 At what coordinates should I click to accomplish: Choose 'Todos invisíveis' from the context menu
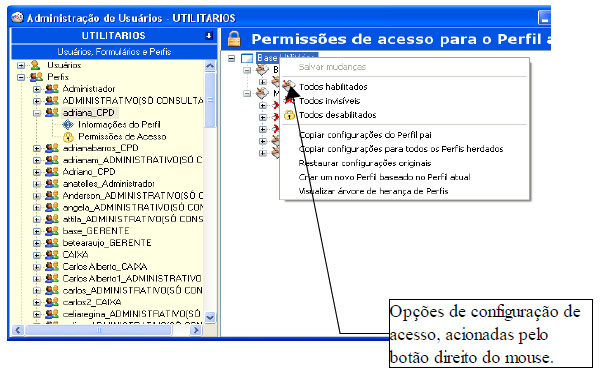point(329,101)
